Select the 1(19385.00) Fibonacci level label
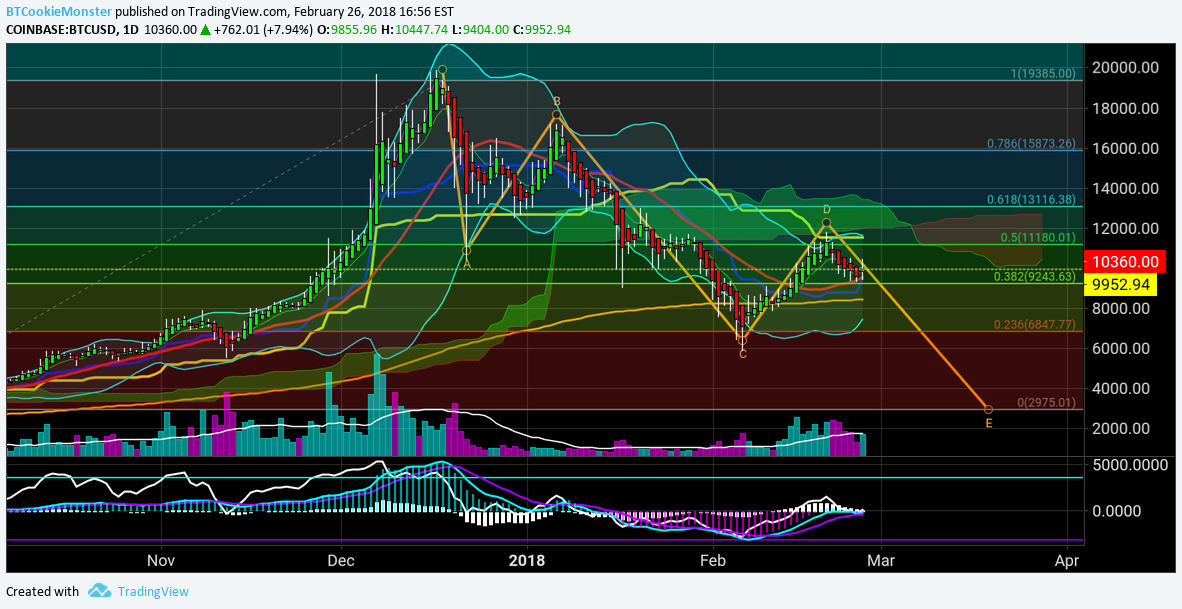Viewport: 1182px width, 609px height. coord(1043,74)
